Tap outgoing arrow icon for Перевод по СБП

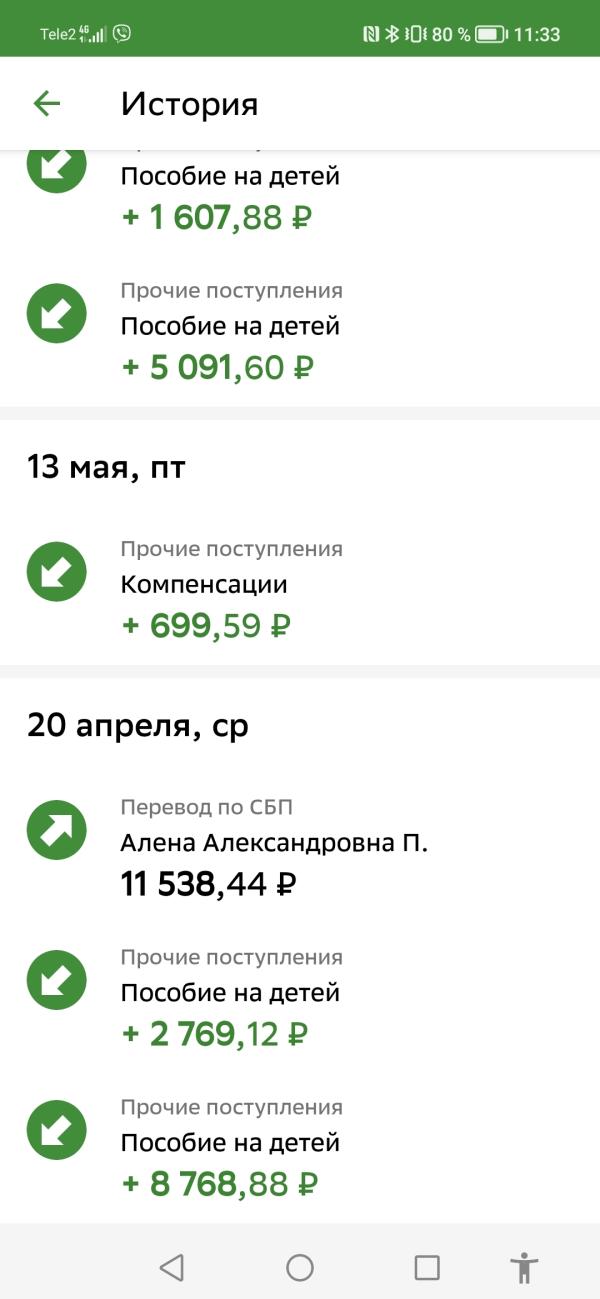click(x=57, y=830)
